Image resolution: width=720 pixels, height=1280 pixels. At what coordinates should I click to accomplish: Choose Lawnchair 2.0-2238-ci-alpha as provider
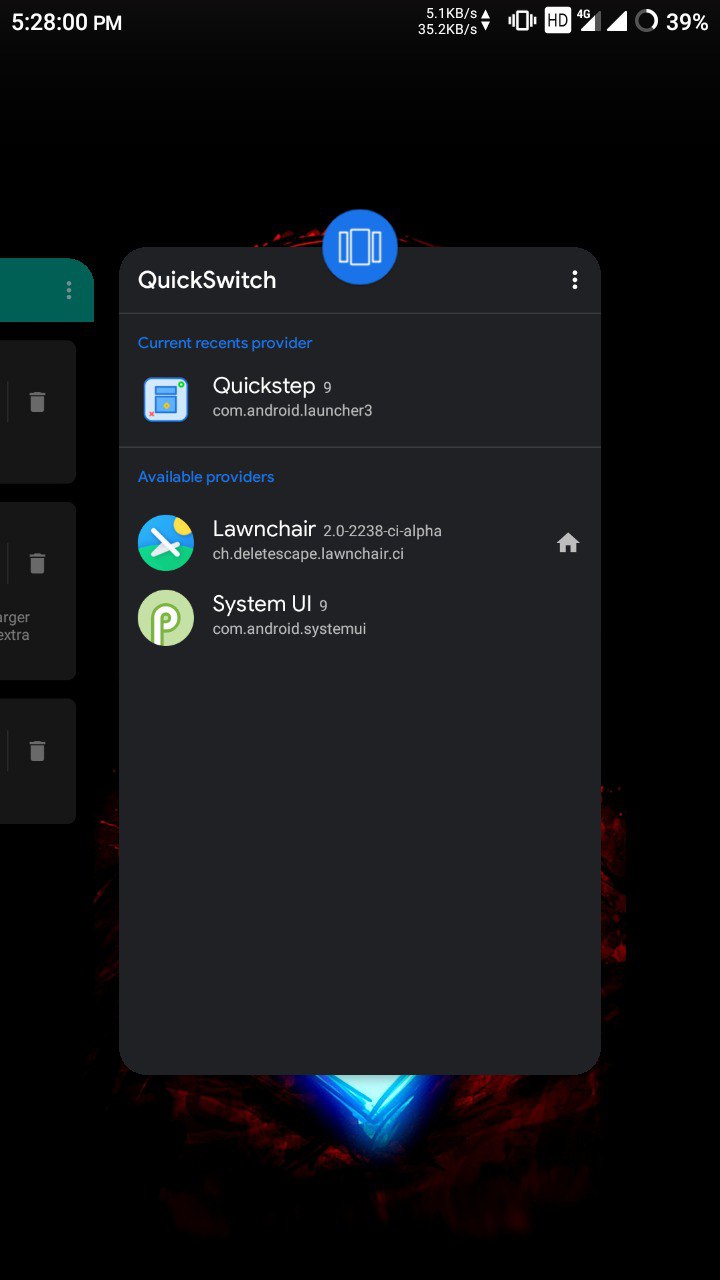pos(360,543)
